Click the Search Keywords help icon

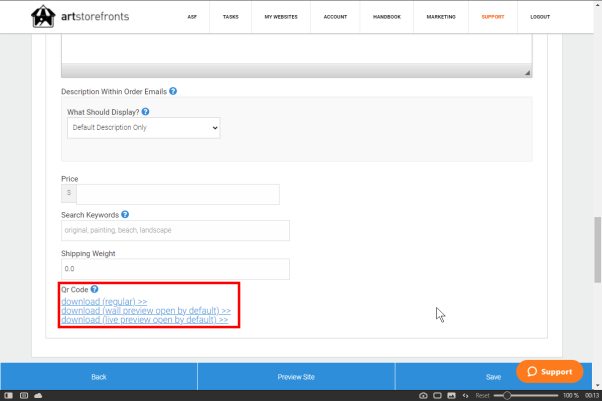pos(125,214)
